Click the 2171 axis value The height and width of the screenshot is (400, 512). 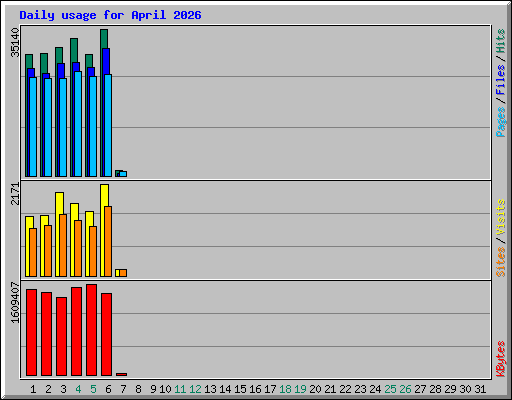click(15, 194)
